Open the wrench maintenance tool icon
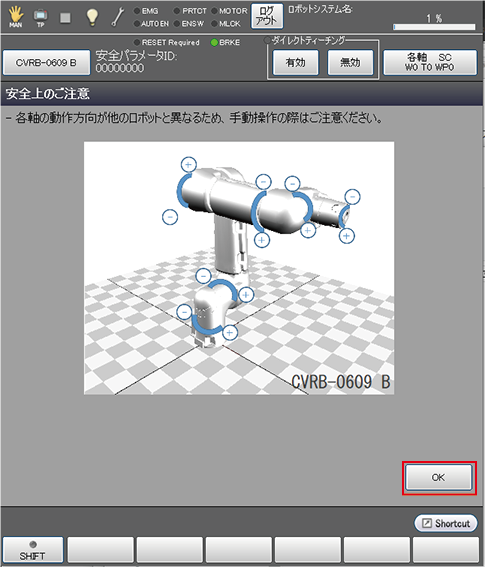Screen dimensions: 486x568 118,17
